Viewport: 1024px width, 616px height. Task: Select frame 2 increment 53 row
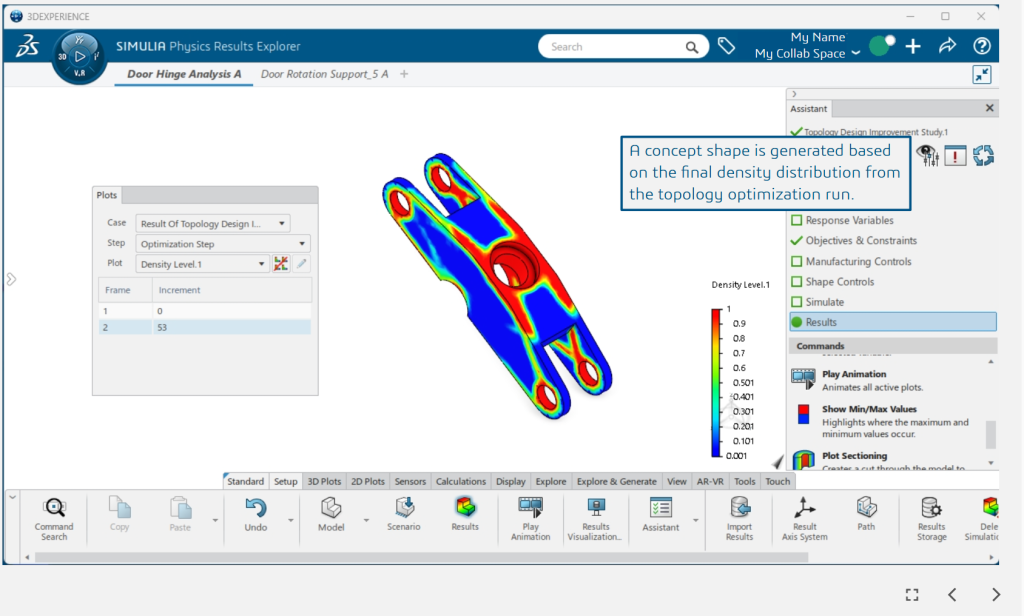(205, 327)
